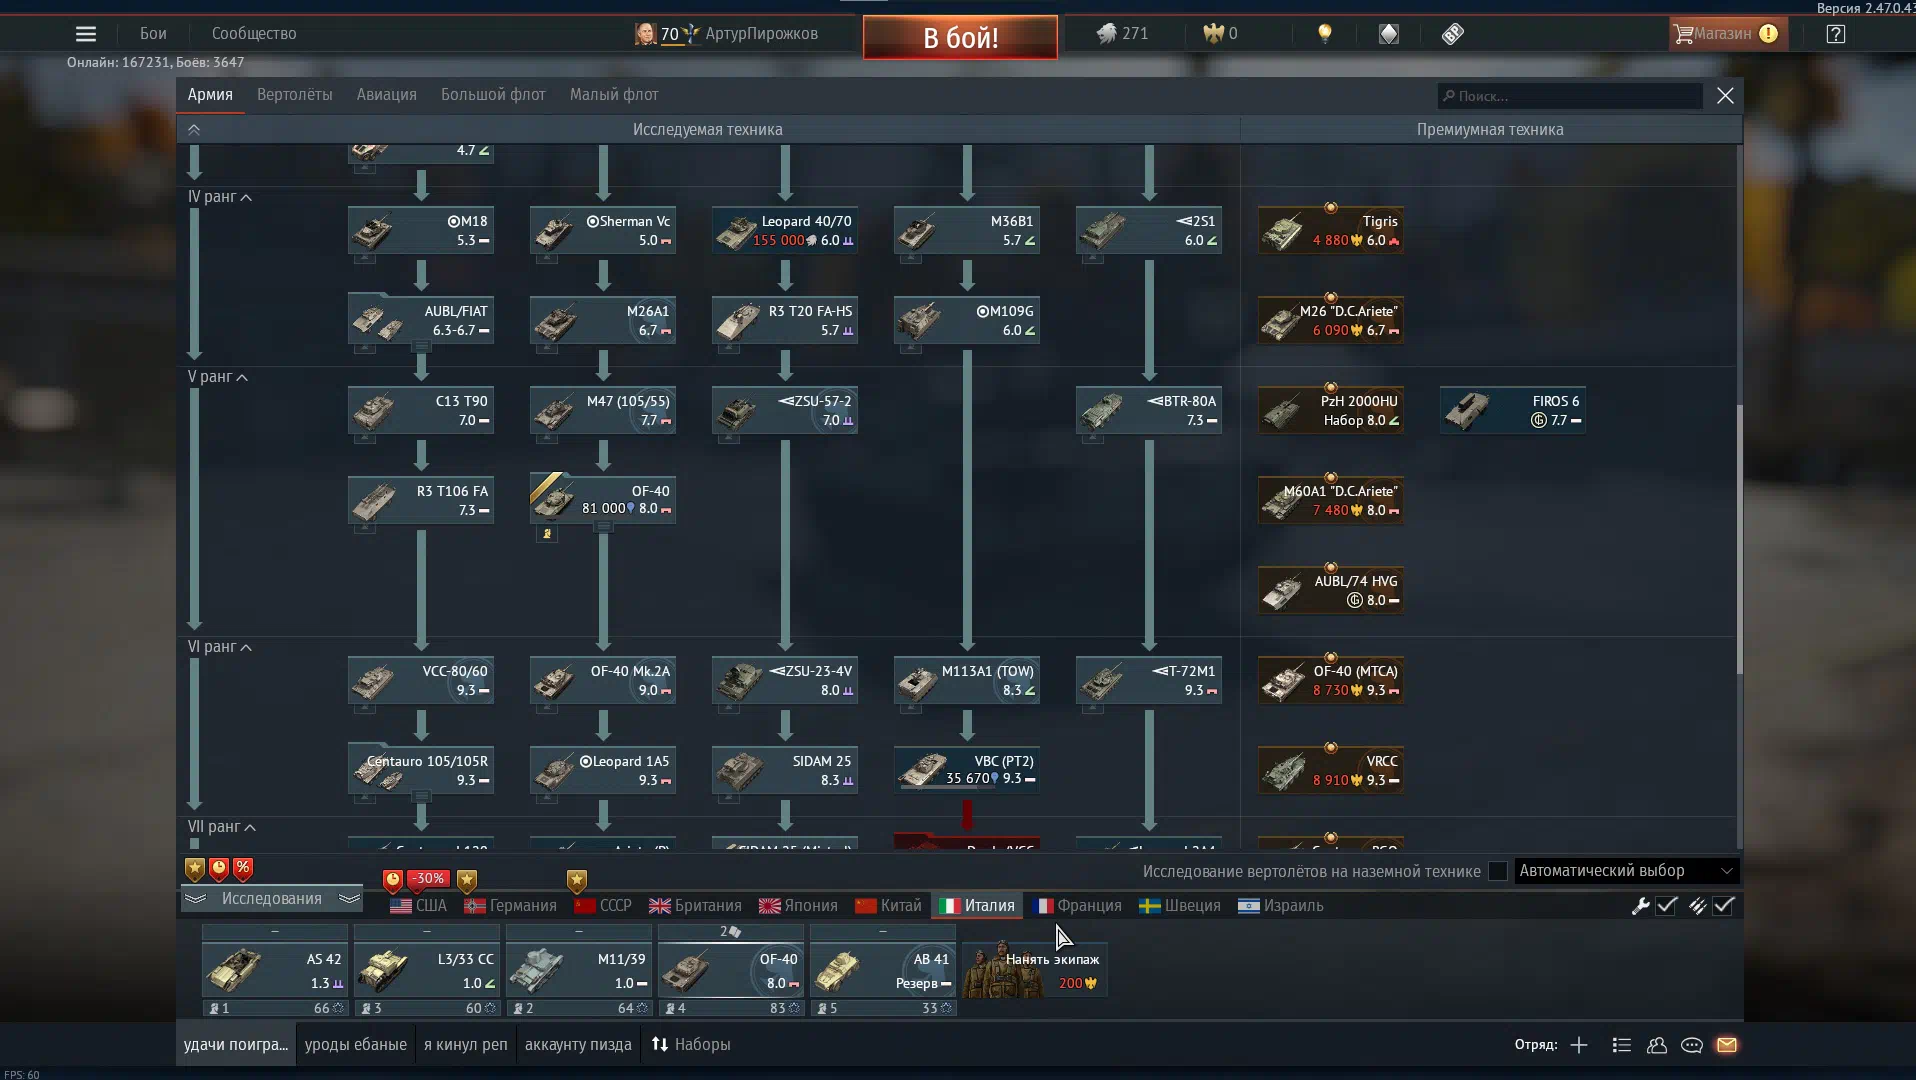The width and height of the screenshot is (1916, 1080).
Task: Open the help question mark icon
Action: click(1836, 34)
